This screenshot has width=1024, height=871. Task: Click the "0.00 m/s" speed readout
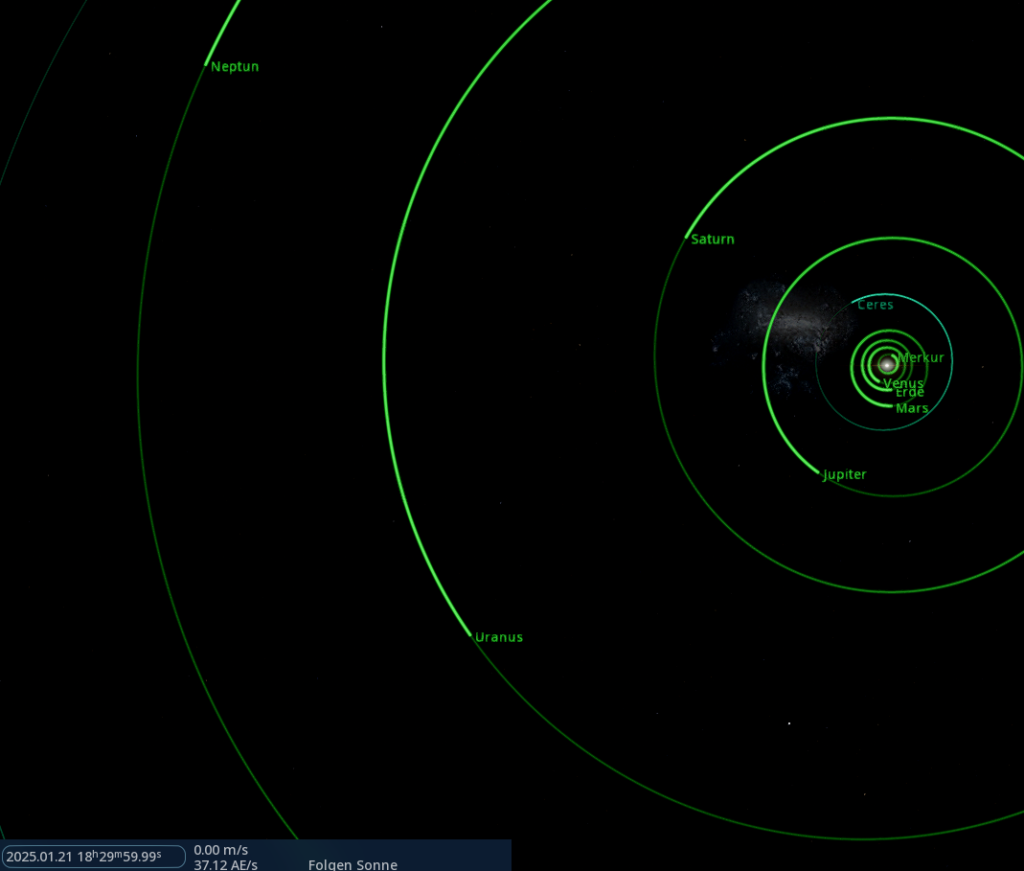coord(221,850)
